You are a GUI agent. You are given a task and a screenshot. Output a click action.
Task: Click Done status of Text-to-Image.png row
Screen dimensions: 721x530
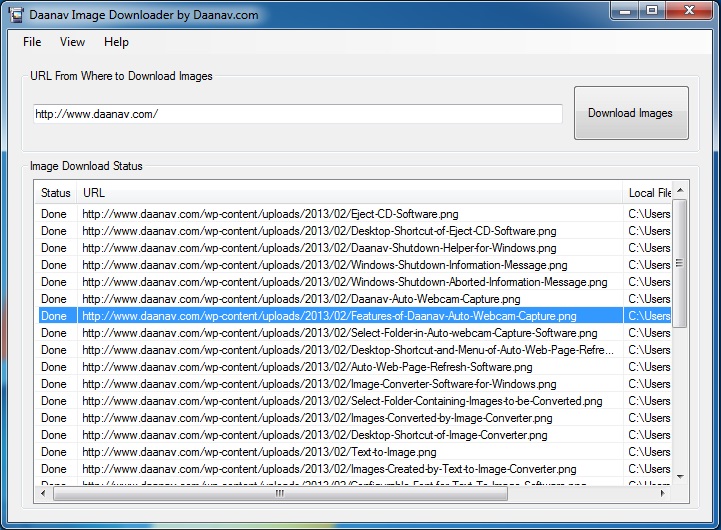pos(54,452)
